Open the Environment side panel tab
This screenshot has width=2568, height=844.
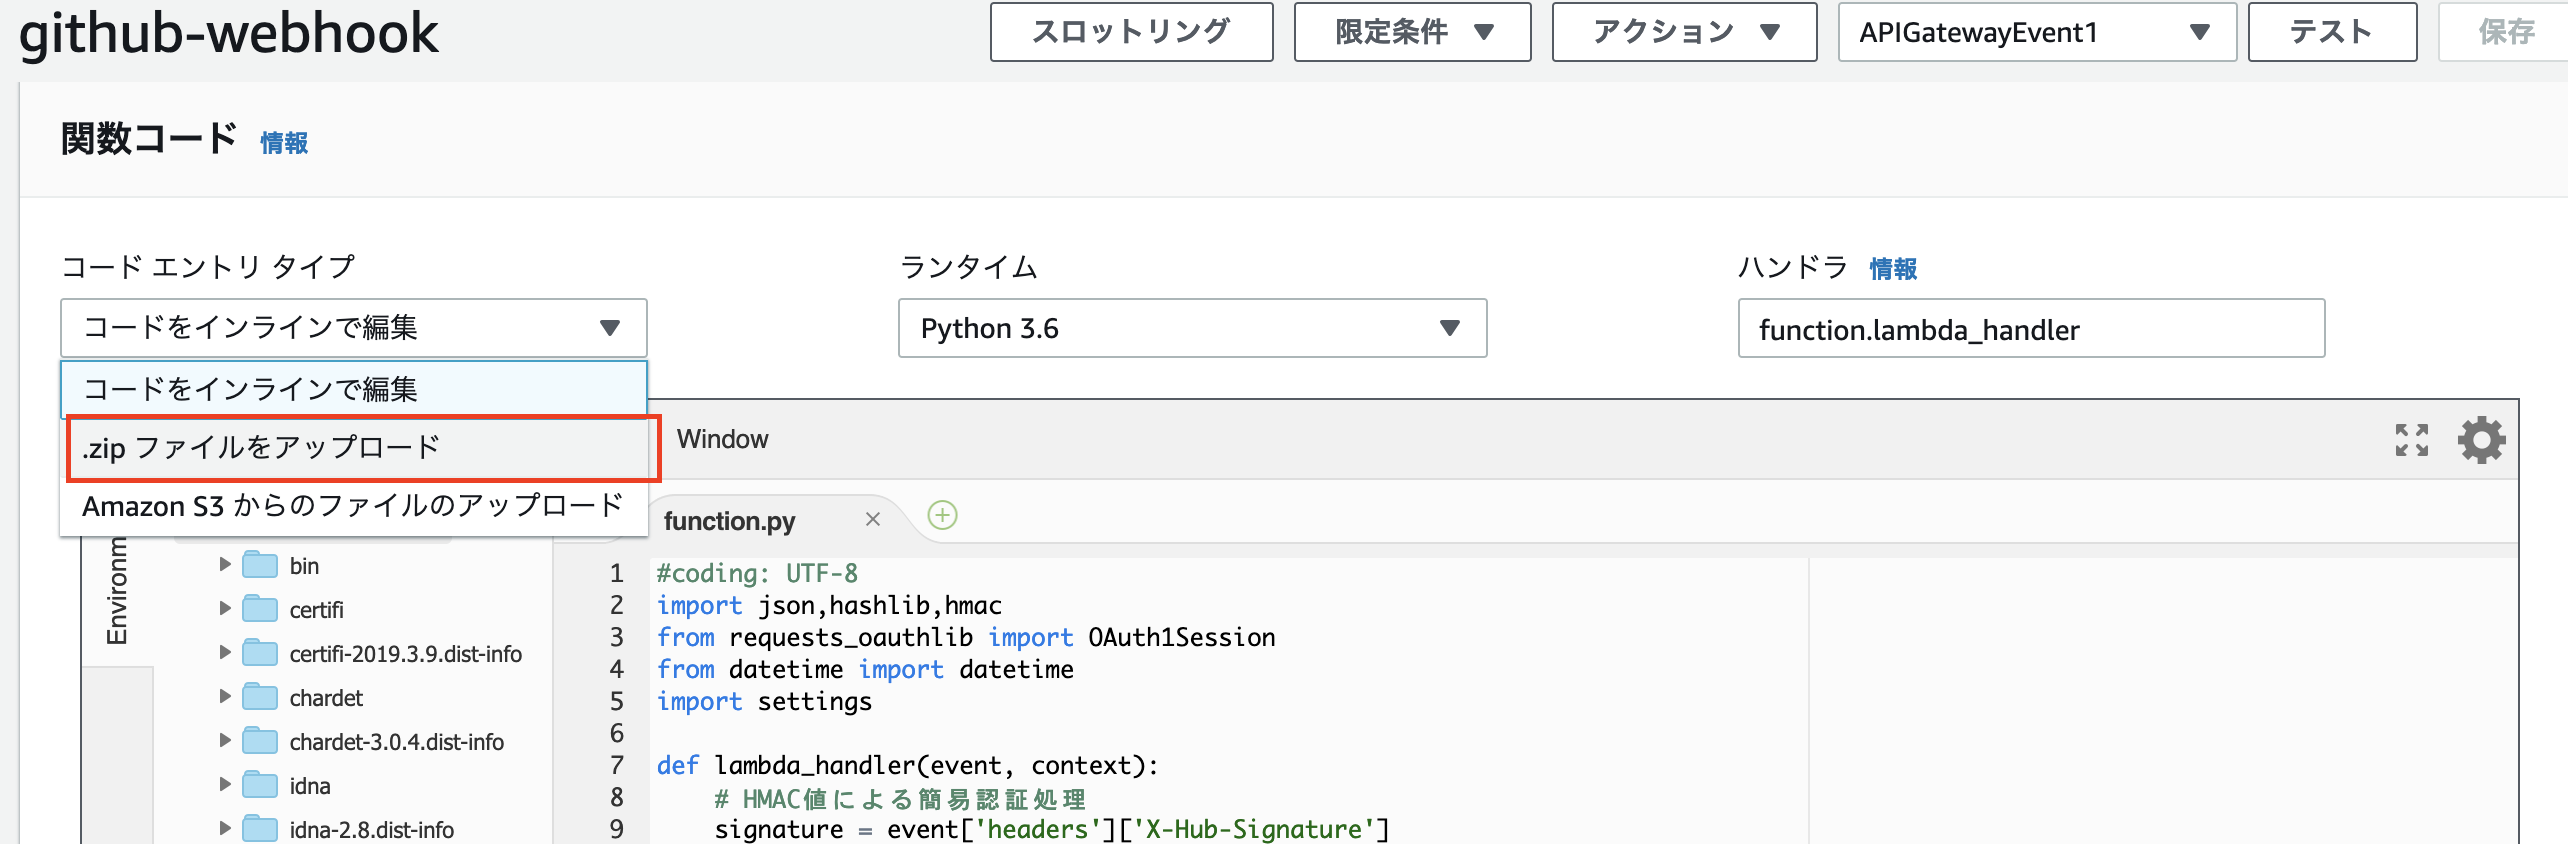(117, 591)
